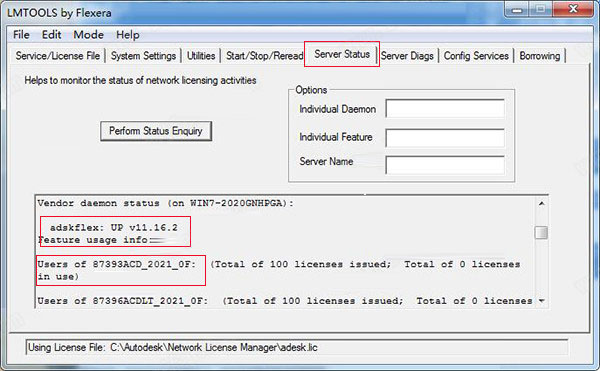Open the File menu
The width and height of the screenshot is (600, 371).
coord(21,35)
